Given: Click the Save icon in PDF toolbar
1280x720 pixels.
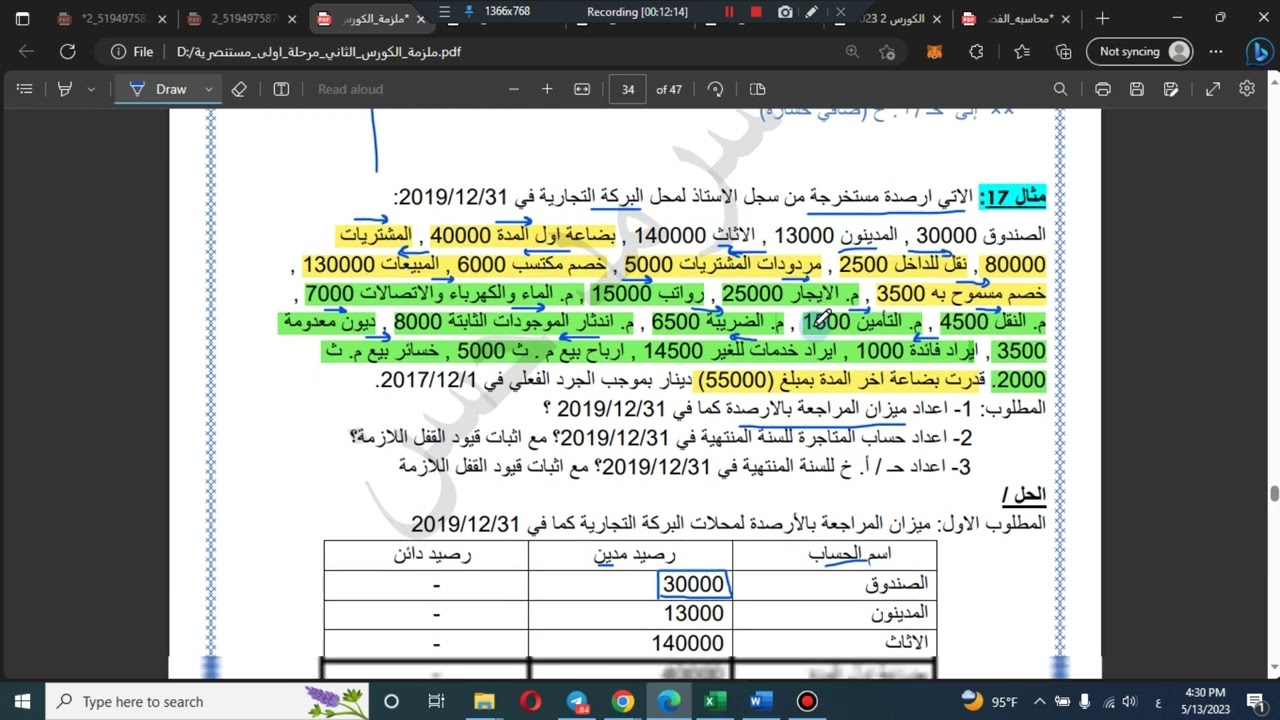Looking at the screenshot, I should [x=1137, y=89].
